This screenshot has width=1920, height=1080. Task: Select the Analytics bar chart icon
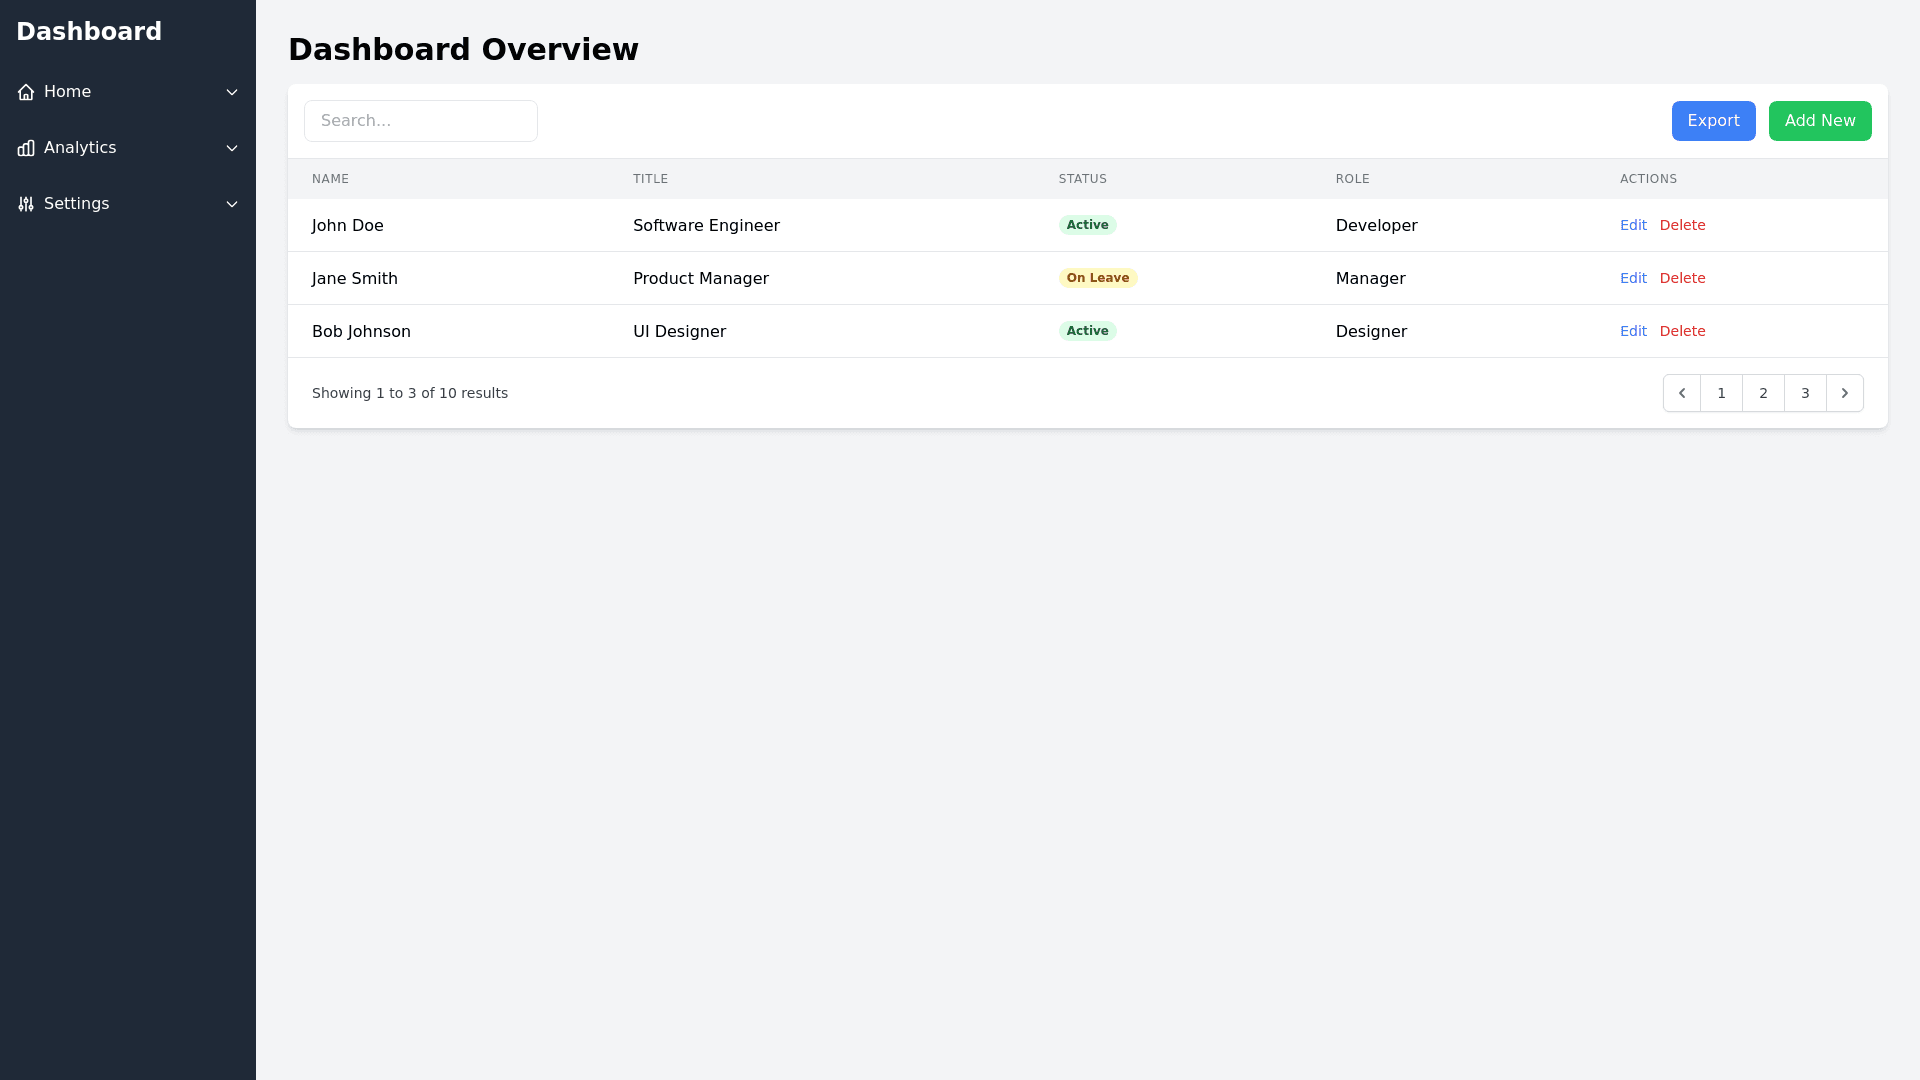point(26,147)
